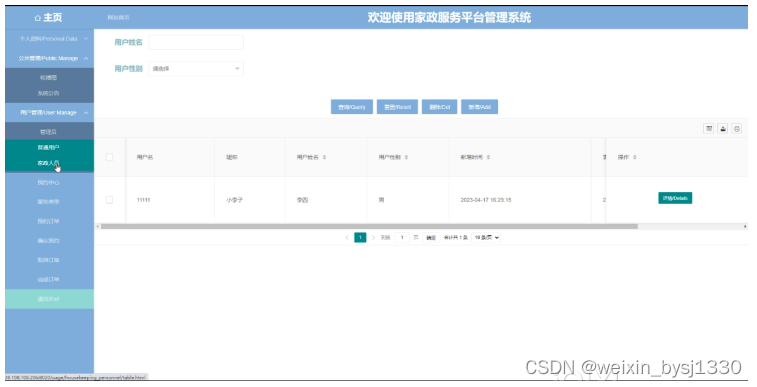Open Details for user 11111
The width and height of the screenshot is (757, 387).
pyautogui.click(x=675, y=198)
